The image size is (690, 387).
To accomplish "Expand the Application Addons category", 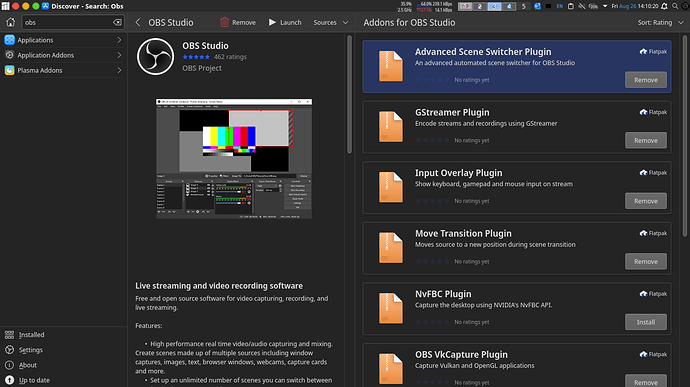I will click(63, 55).
